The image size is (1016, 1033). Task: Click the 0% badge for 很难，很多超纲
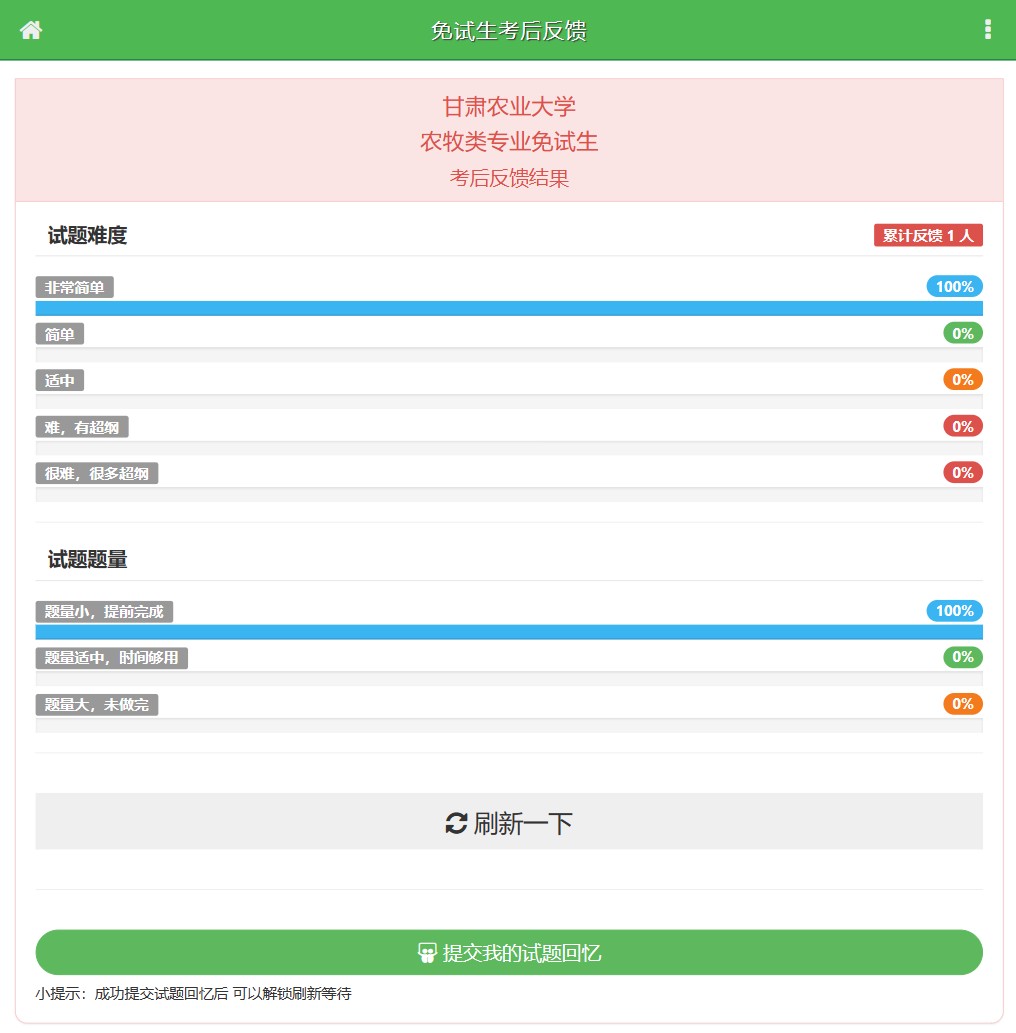click(963, 472)
